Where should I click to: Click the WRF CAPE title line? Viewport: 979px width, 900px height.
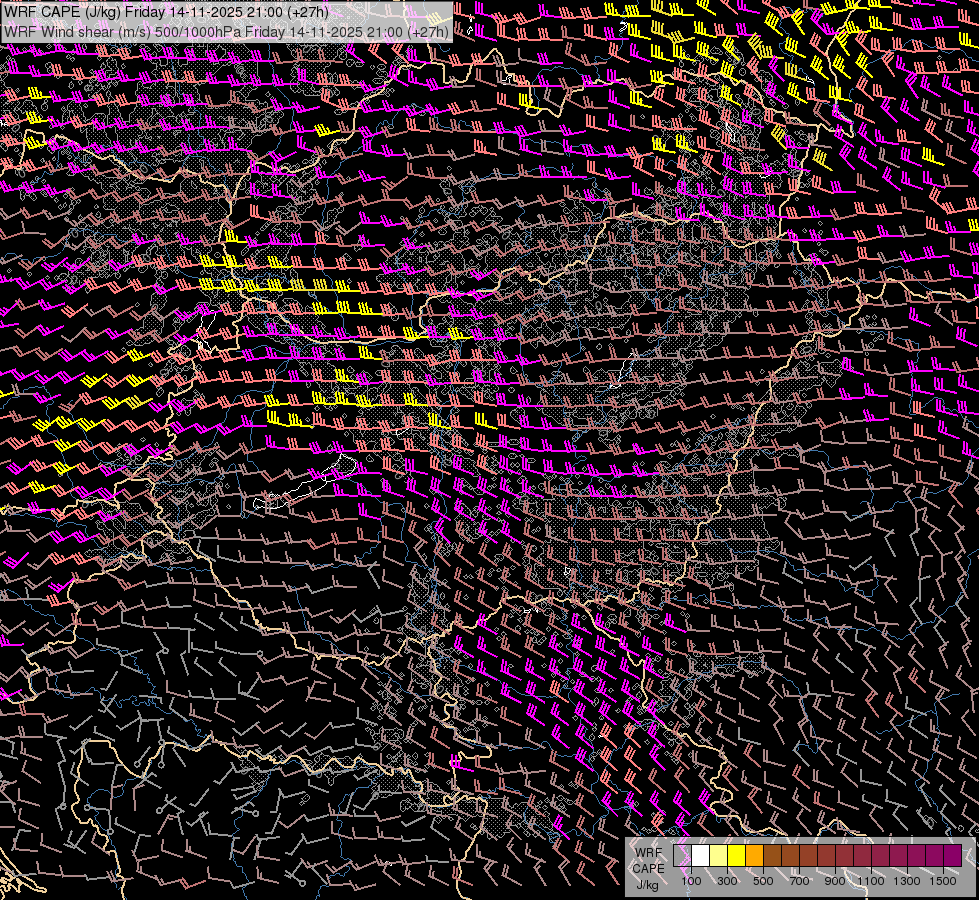(x=166, y=12)
